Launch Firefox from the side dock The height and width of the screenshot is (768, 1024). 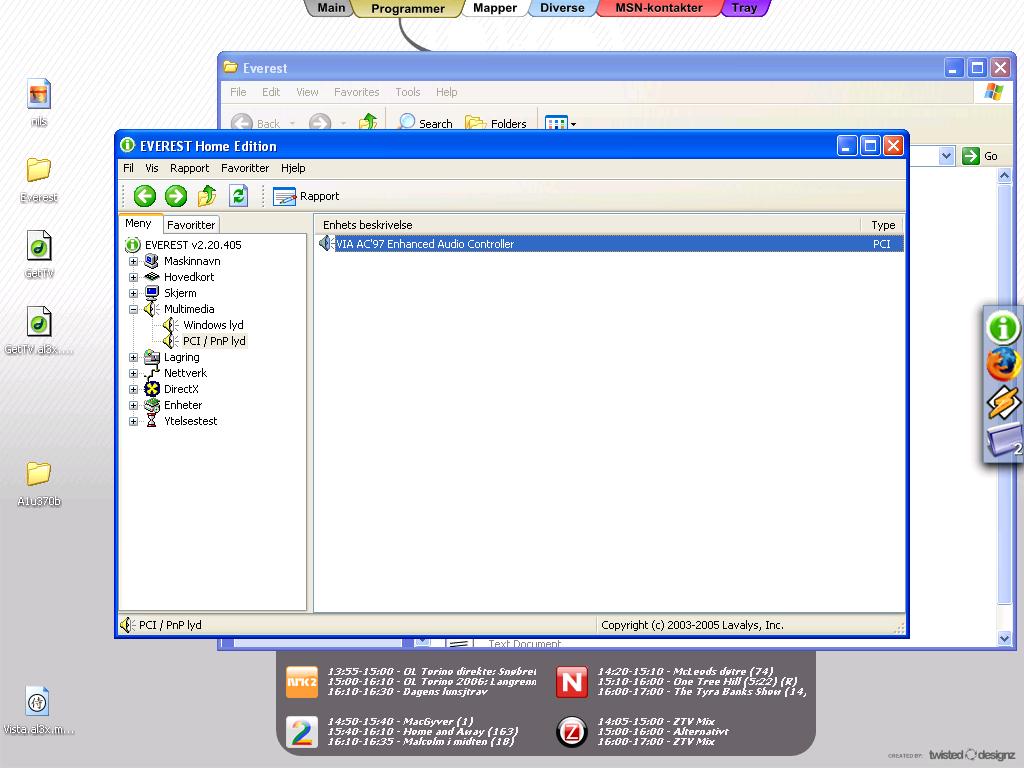1002,364
